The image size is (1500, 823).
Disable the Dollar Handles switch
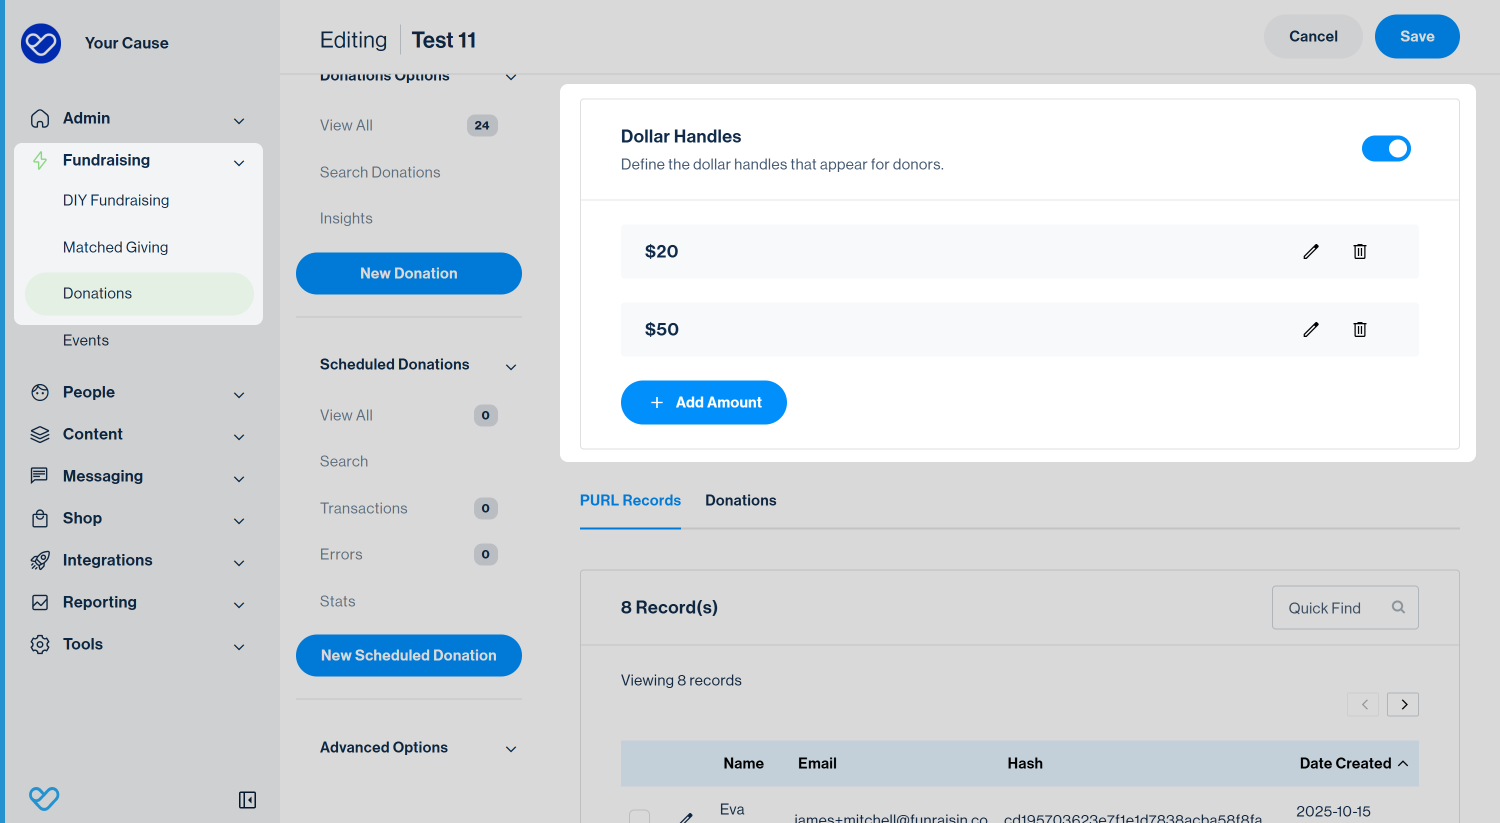[x=1386, y=149]
